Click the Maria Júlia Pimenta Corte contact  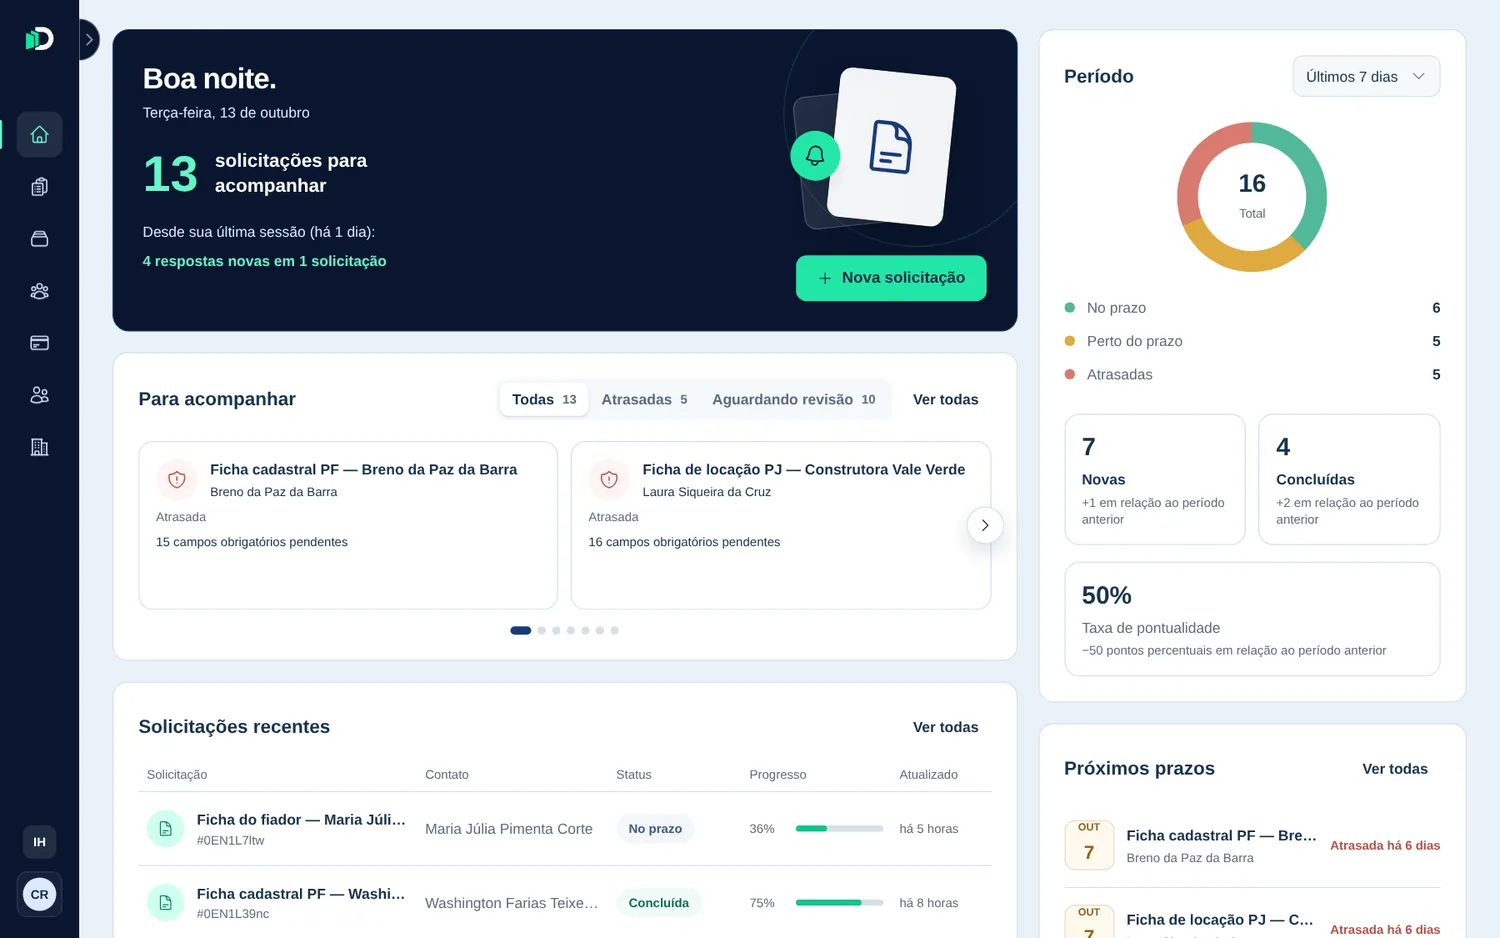click(509, 829)
